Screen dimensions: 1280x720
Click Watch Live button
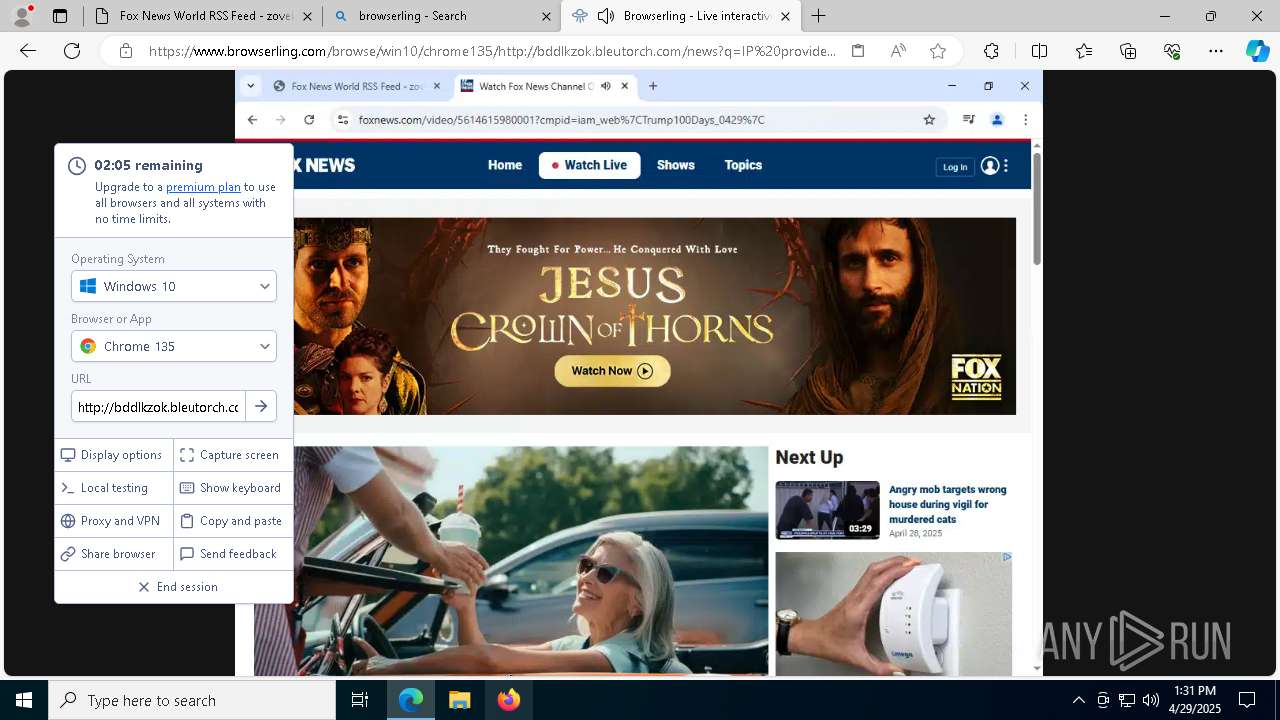pyautogui.click(x=589, y=165)
